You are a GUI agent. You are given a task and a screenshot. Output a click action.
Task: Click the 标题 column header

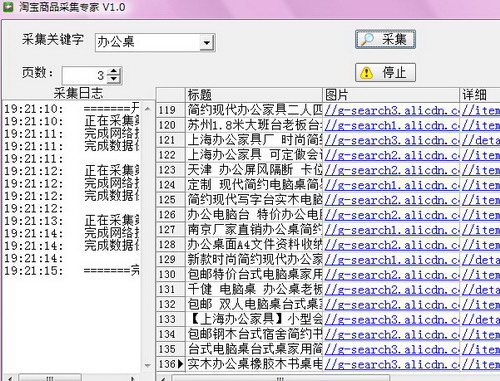coord(254,95)
